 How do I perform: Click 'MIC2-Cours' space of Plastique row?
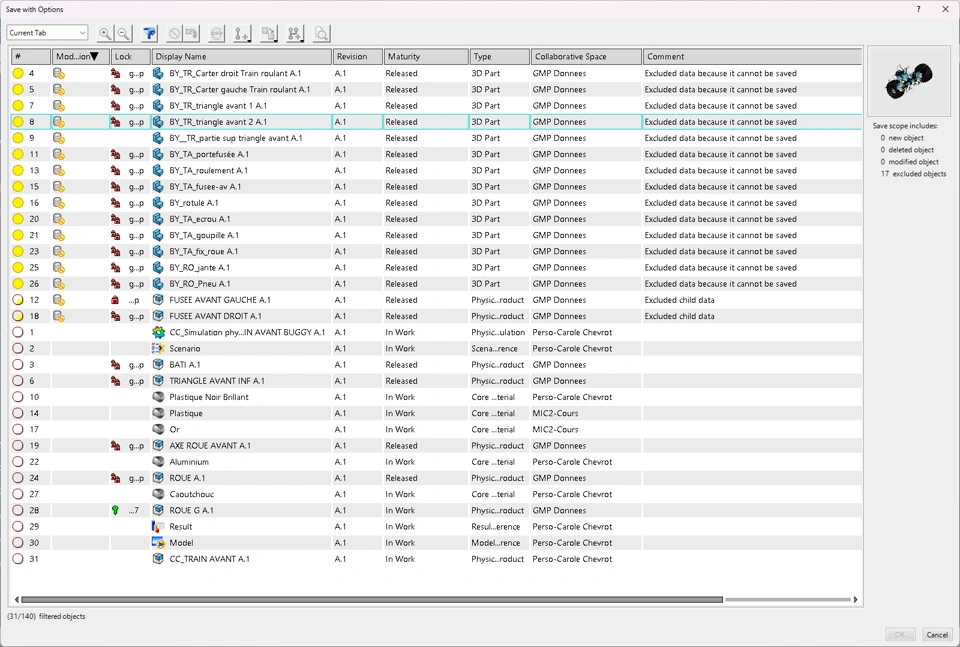[555, 413]
